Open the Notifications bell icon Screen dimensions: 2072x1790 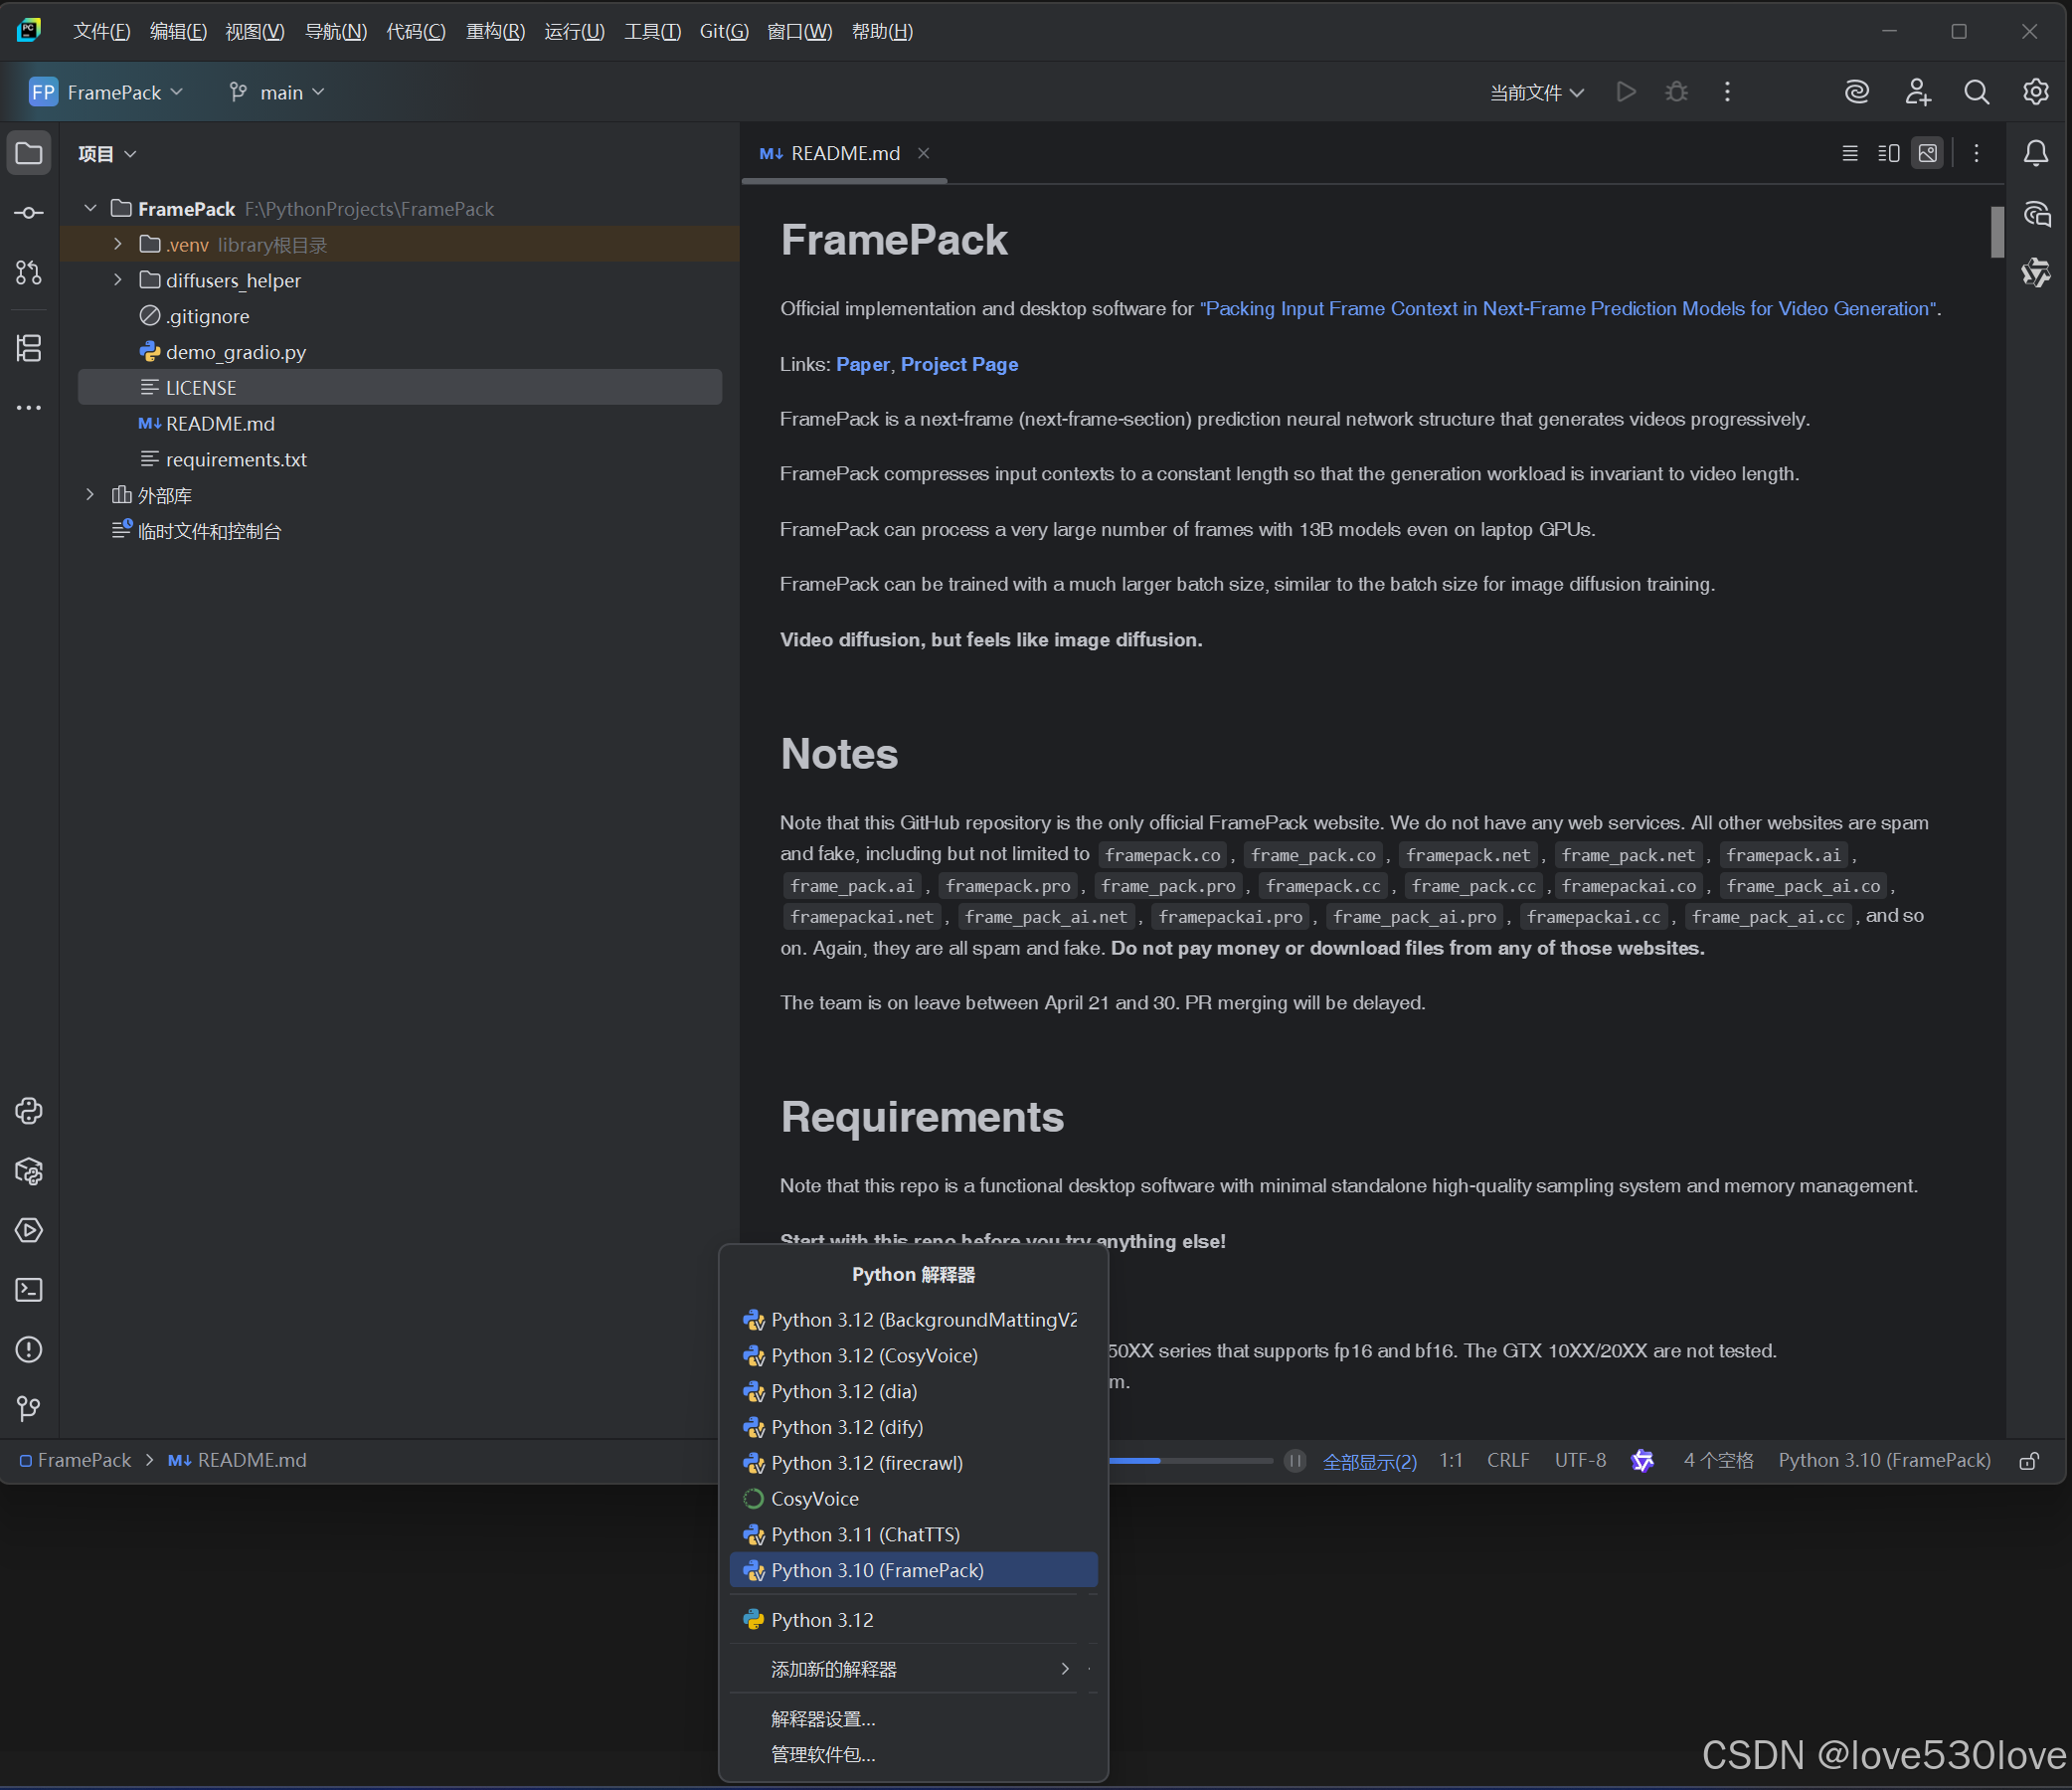(2036, 153)
